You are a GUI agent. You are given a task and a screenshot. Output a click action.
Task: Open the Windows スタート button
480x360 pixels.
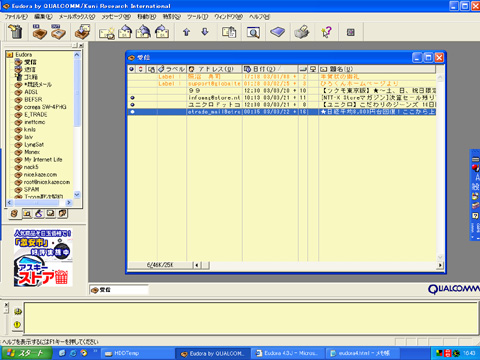click(26, 353)
